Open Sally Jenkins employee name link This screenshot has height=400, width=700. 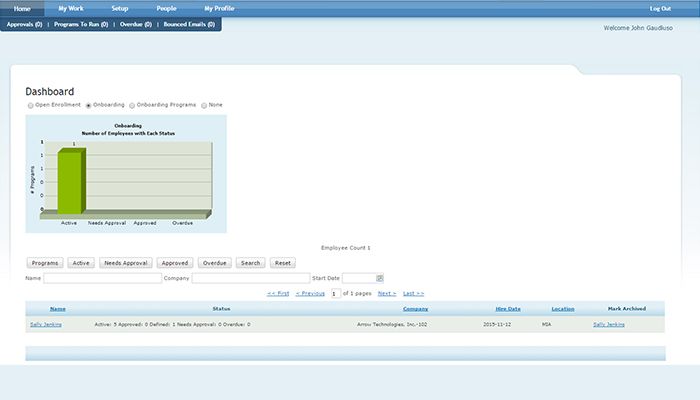(x=46, y=325)
